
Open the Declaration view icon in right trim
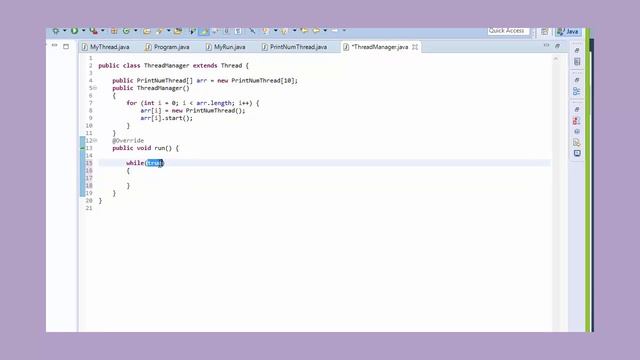pos(577,142)
